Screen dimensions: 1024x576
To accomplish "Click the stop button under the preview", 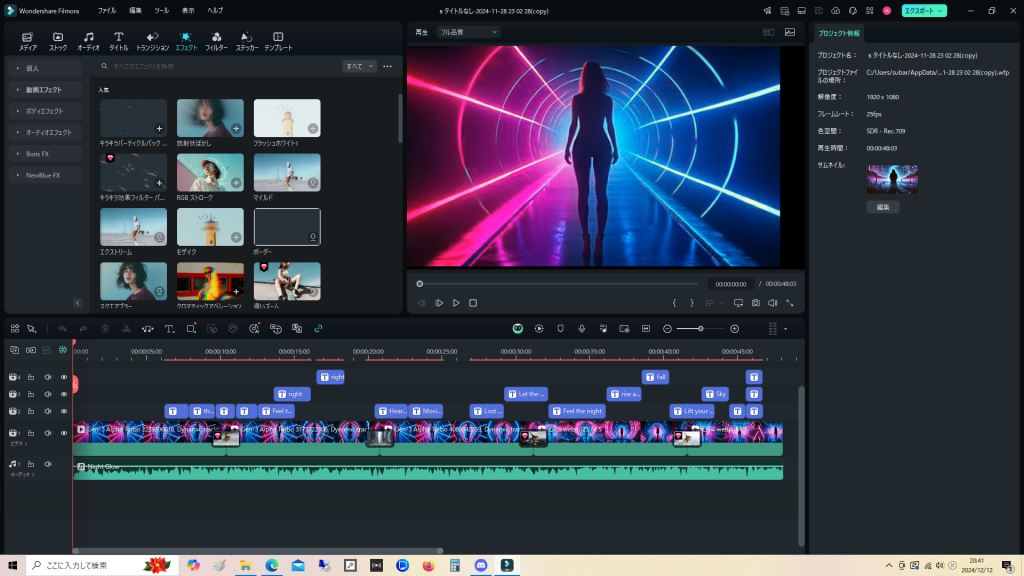I will tap(473, 303).
